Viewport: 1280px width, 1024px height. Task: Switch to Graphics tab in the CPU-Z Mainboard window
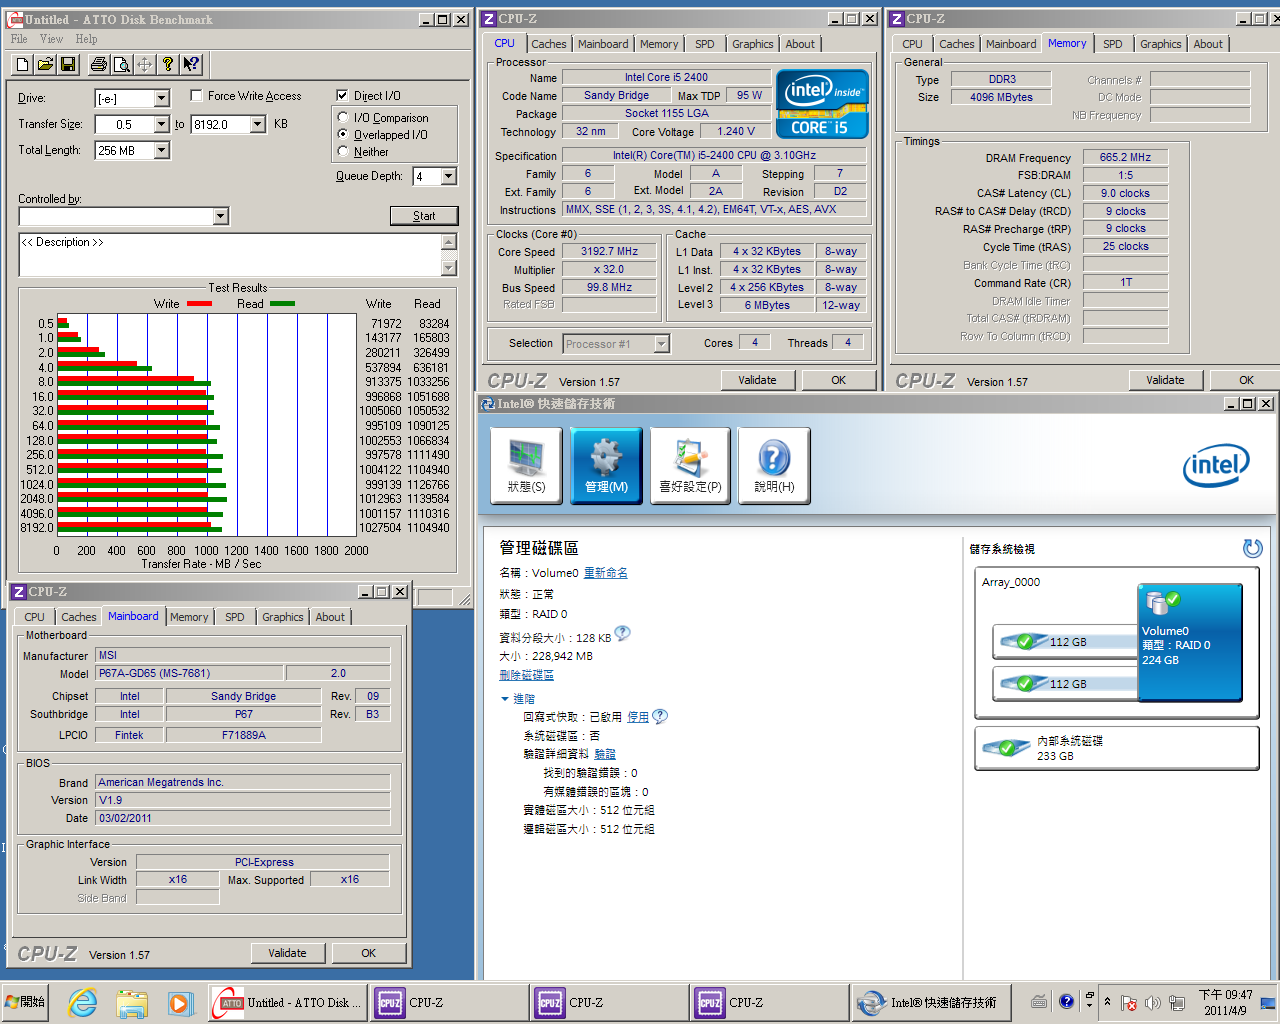click(282, 617)
